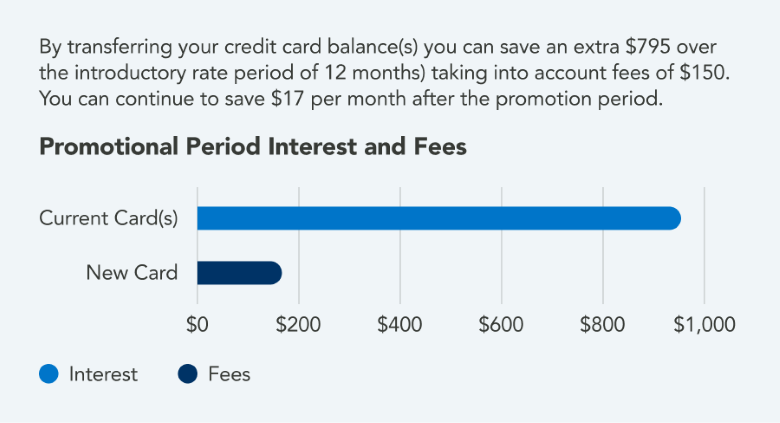780x423 pixels.
Task: Select the New Card fees bar
Action: [x=238, y=273]
